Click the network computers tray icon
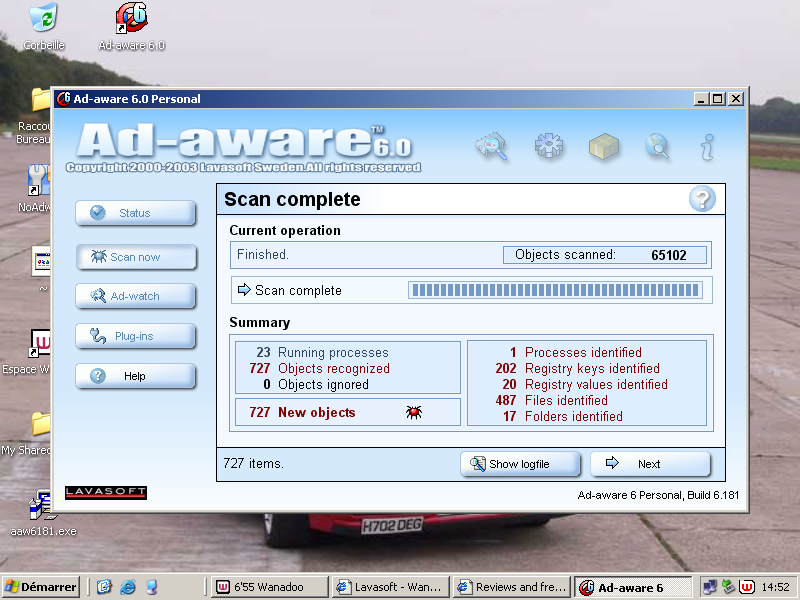Image resolution: width=800 pixels, height=600 pixels. coord(709,587)
